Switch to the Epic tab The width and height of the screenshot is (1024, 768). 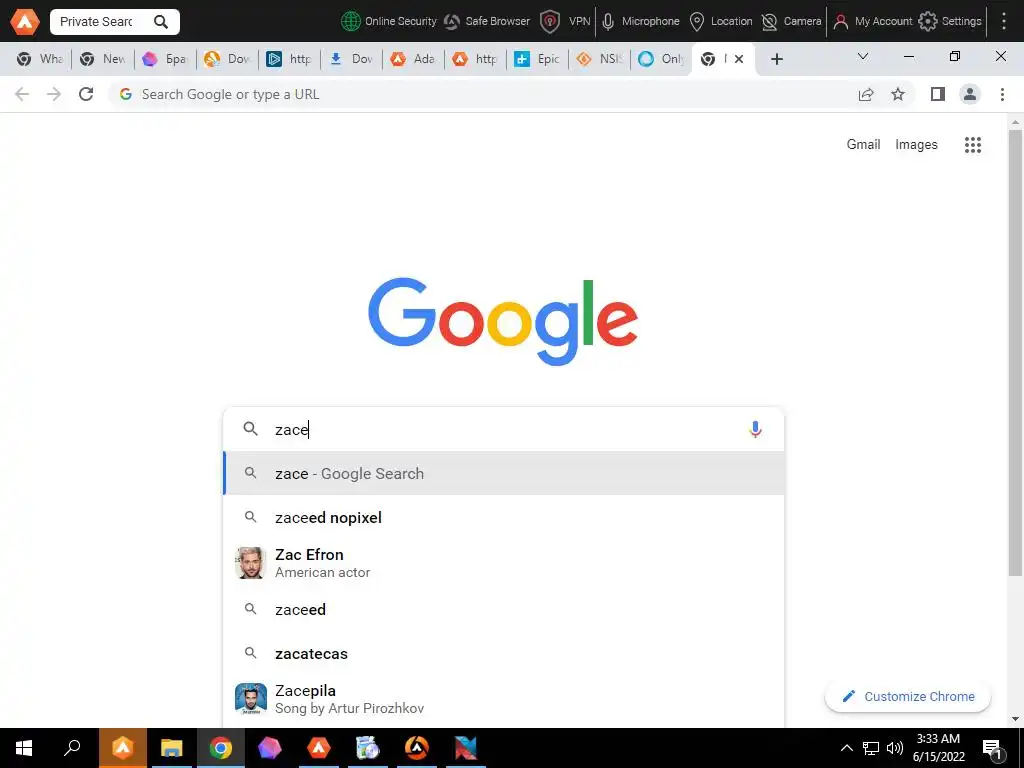tap(537, 59)
